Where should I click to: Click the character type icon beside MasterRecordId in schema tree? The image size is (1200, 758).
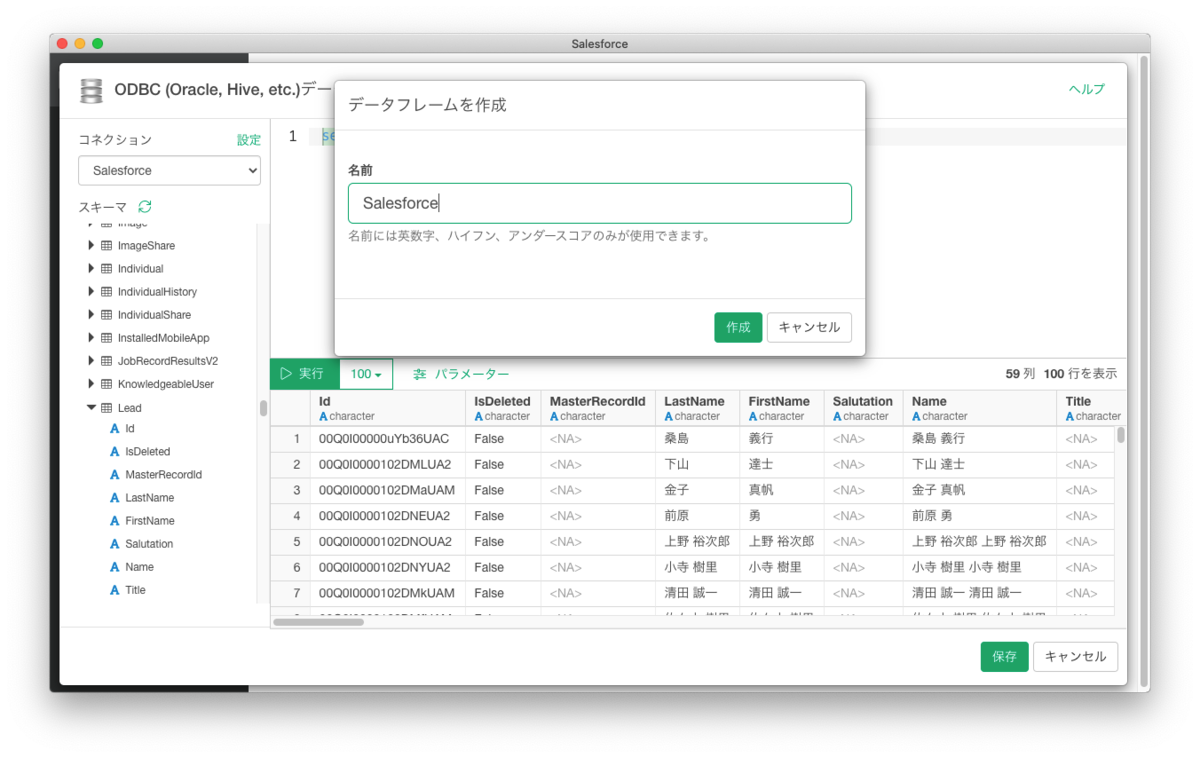tap(115, 475)
